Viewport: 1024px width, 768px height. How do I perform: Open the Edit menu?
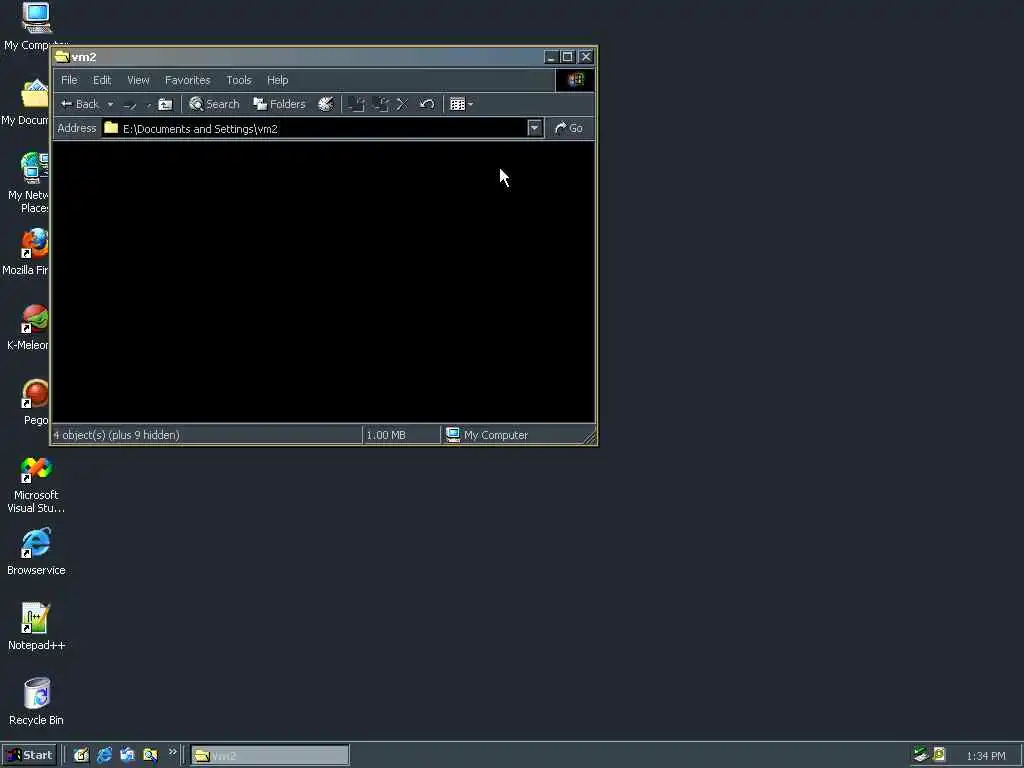(x=102, y=80)
